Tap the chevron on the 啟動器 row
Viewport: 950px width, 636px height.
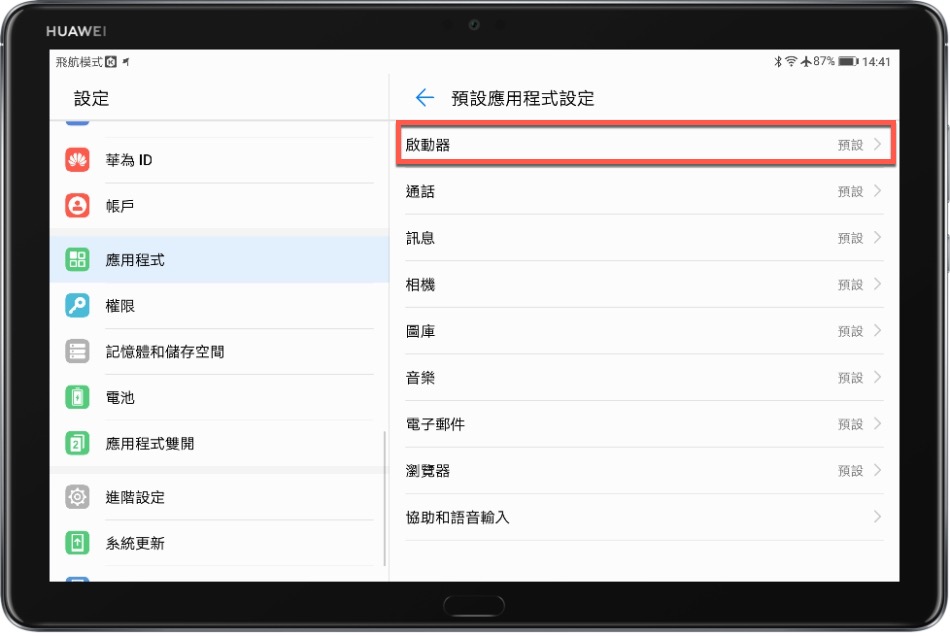tap(877, 144)
